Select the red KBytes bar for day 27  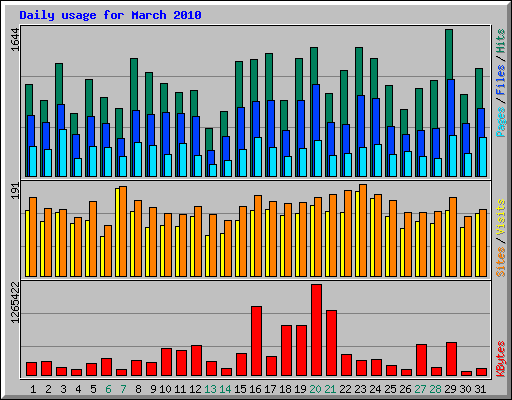click(421, 360)
